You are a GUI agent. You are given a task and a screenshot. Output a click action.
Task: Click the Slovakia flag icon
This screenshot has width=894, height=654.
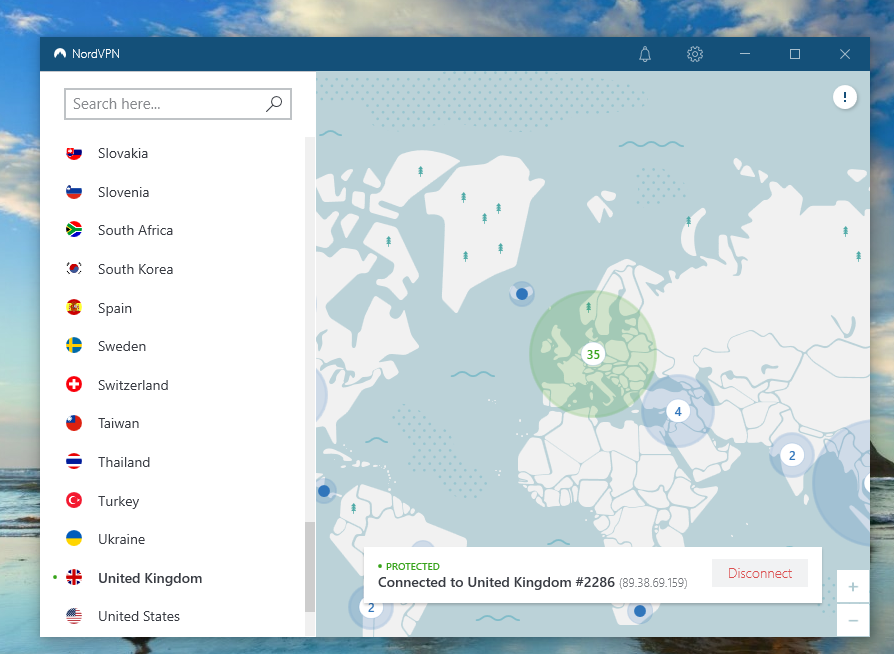[74, 153]
